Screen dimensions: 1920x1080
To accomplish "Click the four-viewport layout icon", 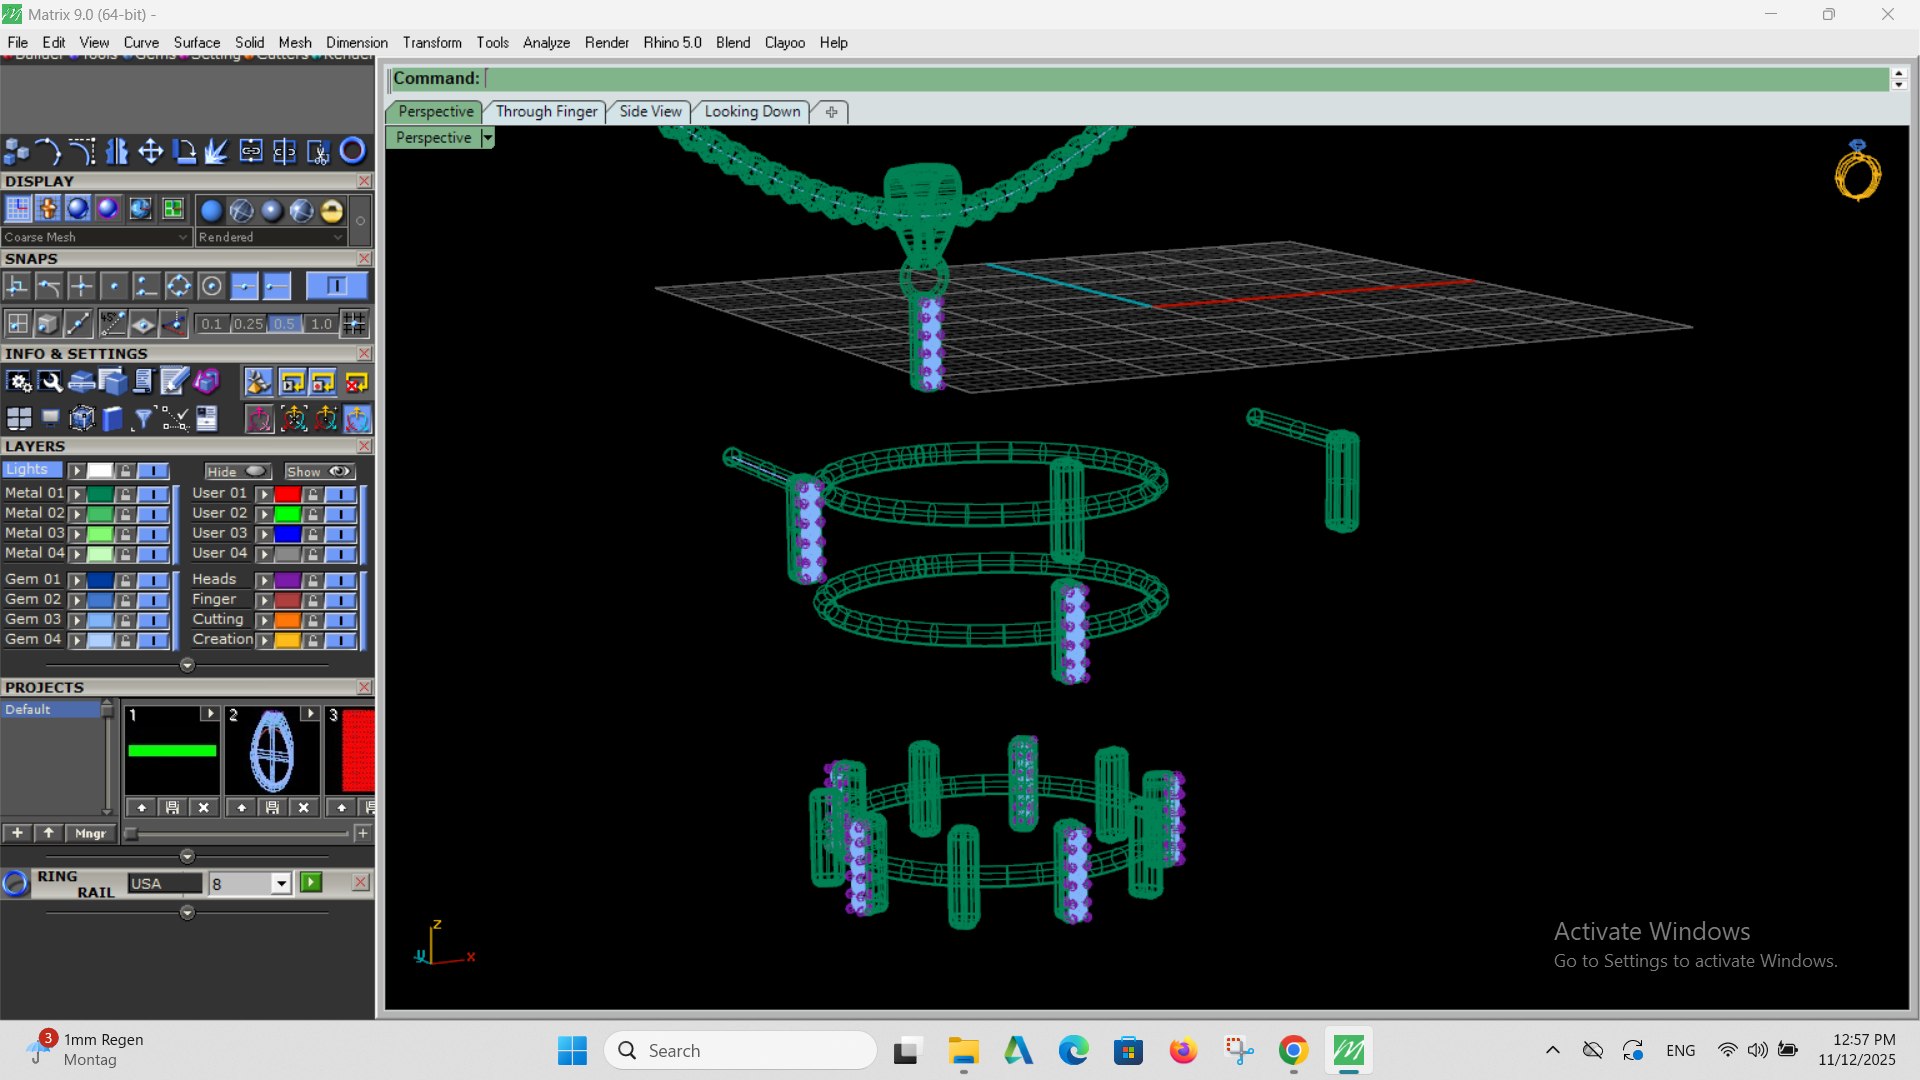I will [x=19, y=418].
